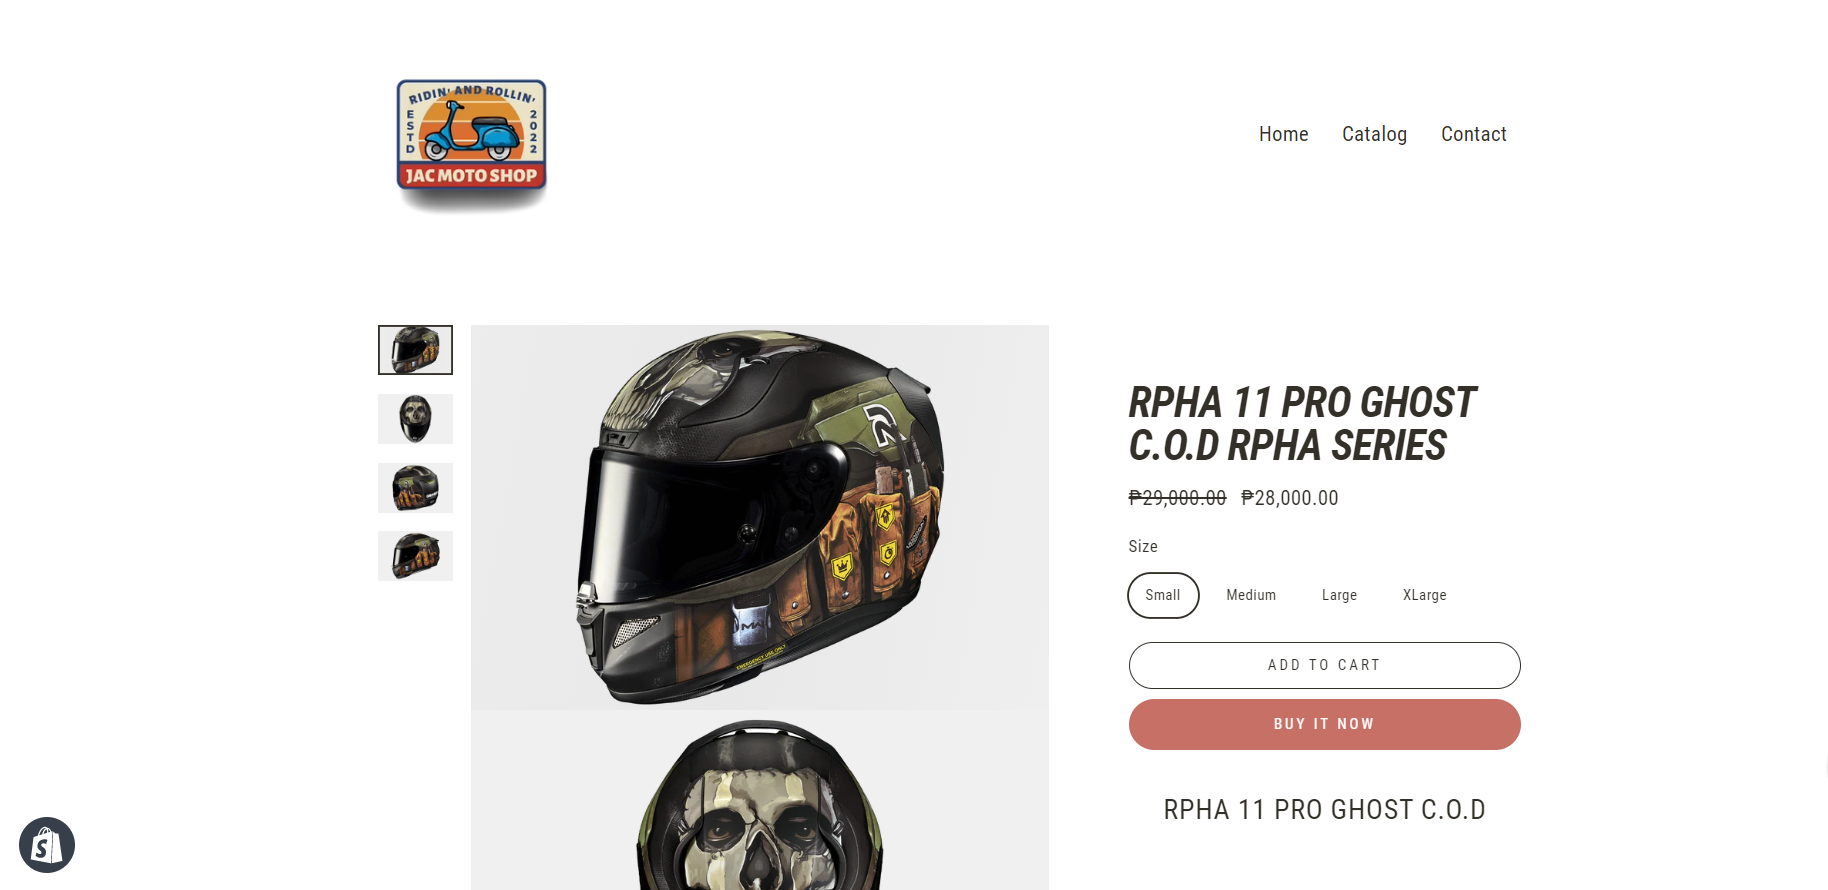This screenshot has height=890, width=1828.
Task: Click the Buy It Now button
Action: click(1324, 724)
